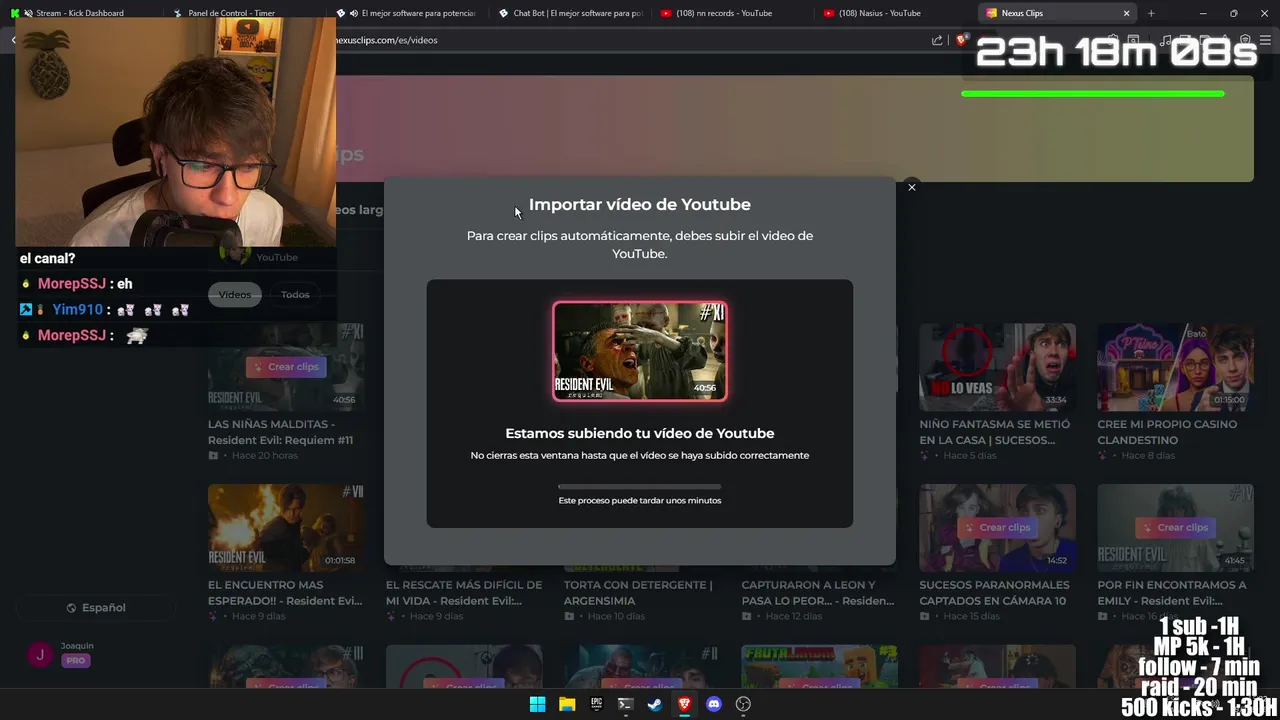1280x720 pixels.
Task: Open CAPTURARON A LEON Y PASA LO PEOR title
Action: [818, 593]
